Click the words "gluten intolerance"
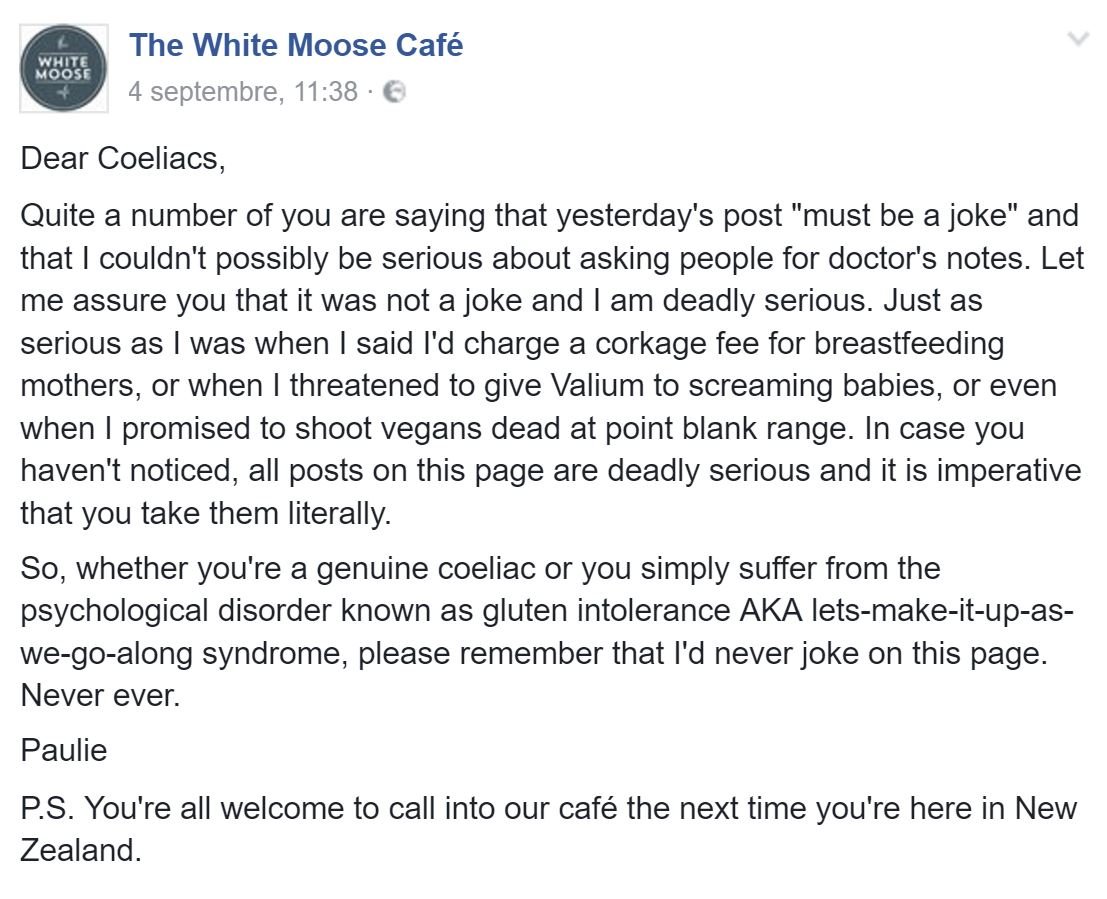Screen dimensions: 1107x899 point(606,611)
